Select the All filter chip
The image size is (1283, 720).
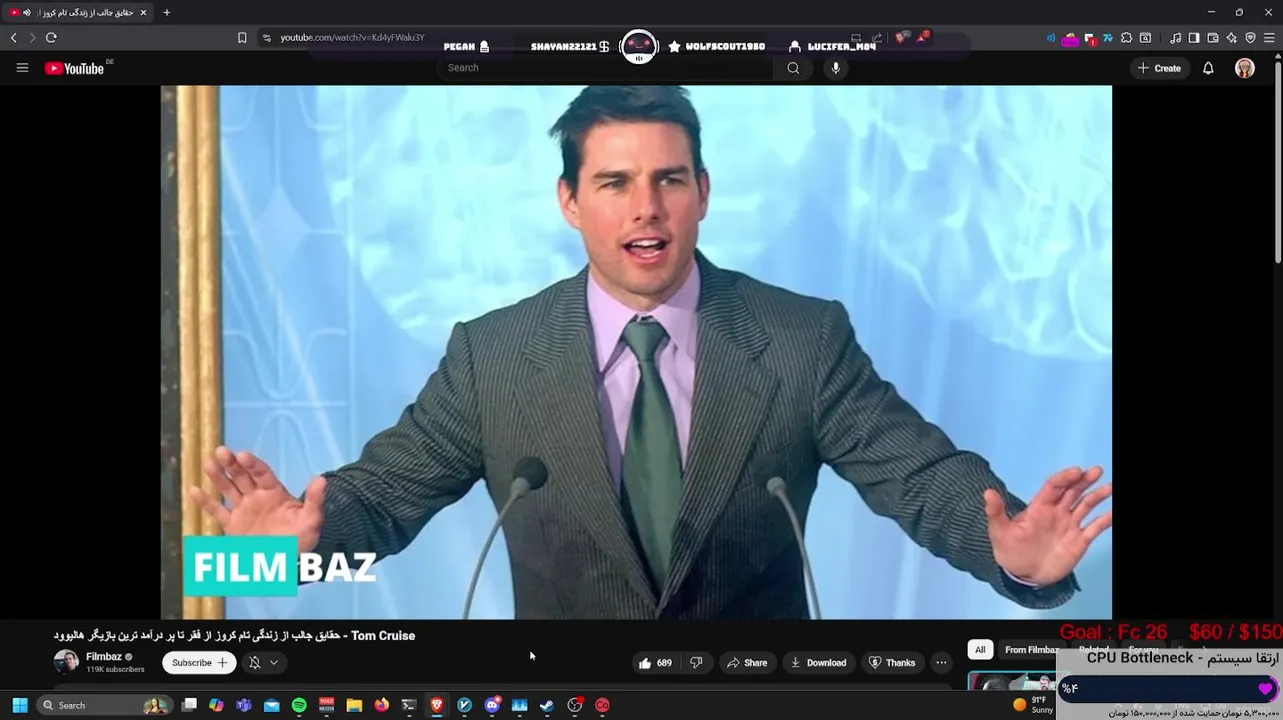(x=980, y=650)
